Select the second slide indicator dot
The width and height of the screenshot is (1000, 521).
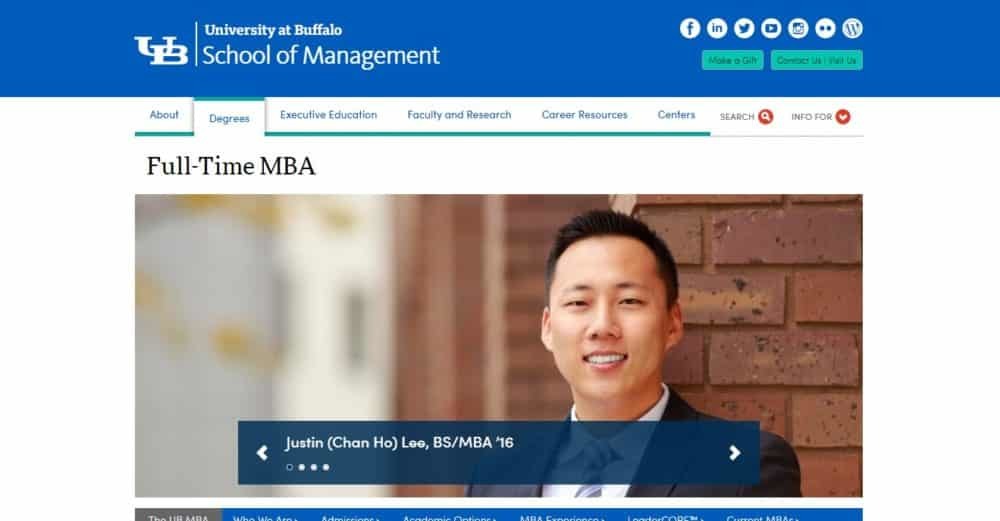tap(302, 467)
